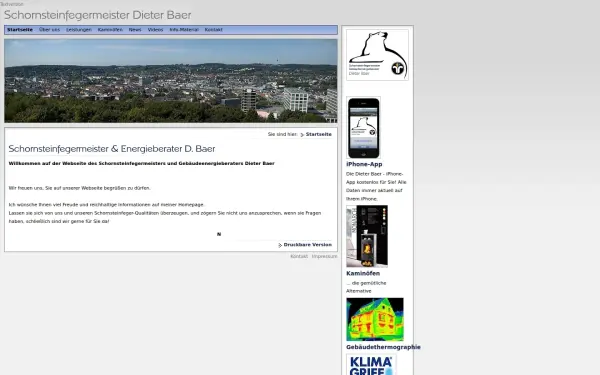The image size is (600, 375).
Task: Click the city panorama banner image
Action: point(171,81)
